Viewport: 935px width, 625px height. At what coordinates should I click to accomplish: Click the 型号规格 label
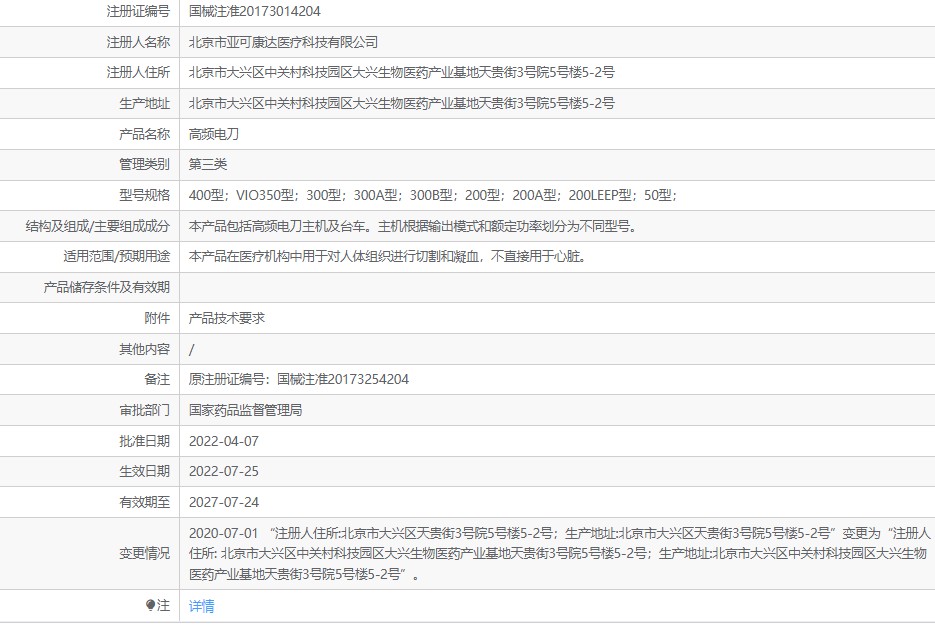[x=145, y=196]
